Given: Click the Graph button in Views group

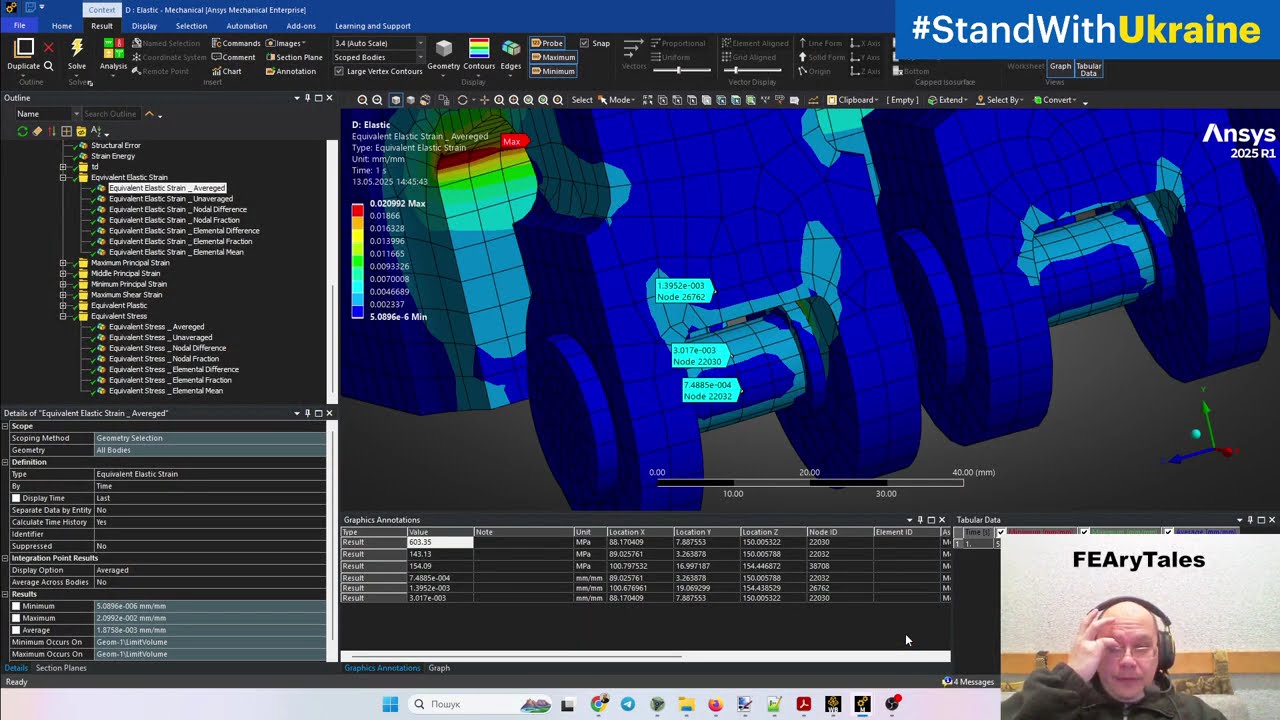Looking at the screenshot, I should pyautogui.click(x=1060, y=66).
